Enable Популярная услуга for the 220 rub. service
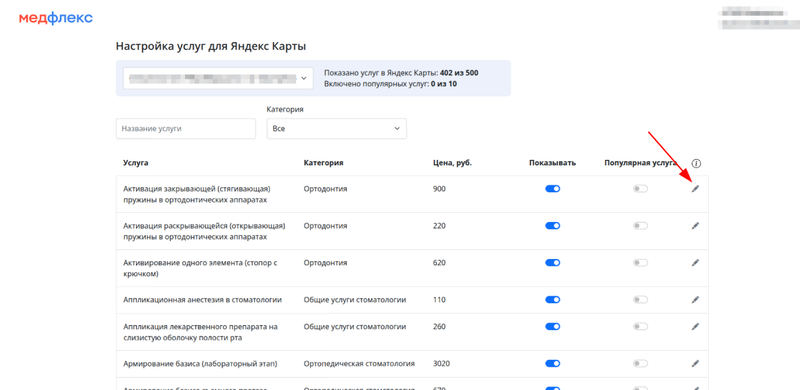 click(x=640, y=226)
